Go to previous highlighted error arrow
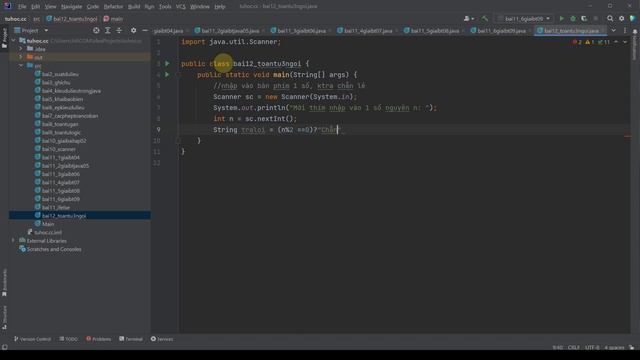 616,42
